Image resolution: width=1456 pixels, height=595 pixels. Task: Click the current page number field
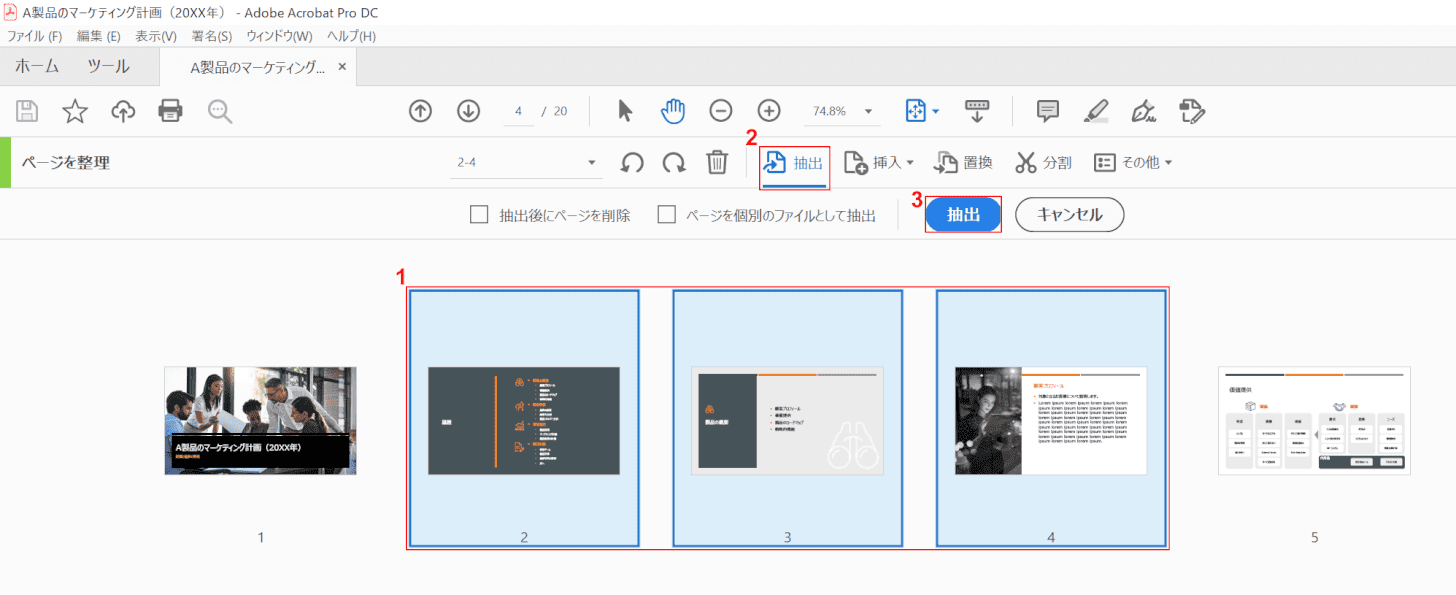pyautogui.click(x=518, y=111)
